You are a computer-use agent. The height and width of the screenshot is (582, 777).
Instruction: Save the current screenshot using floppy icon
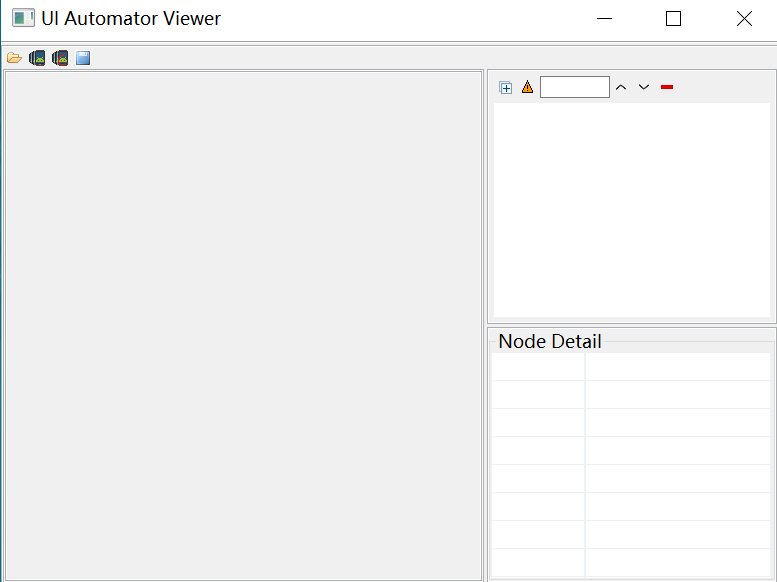83,58
